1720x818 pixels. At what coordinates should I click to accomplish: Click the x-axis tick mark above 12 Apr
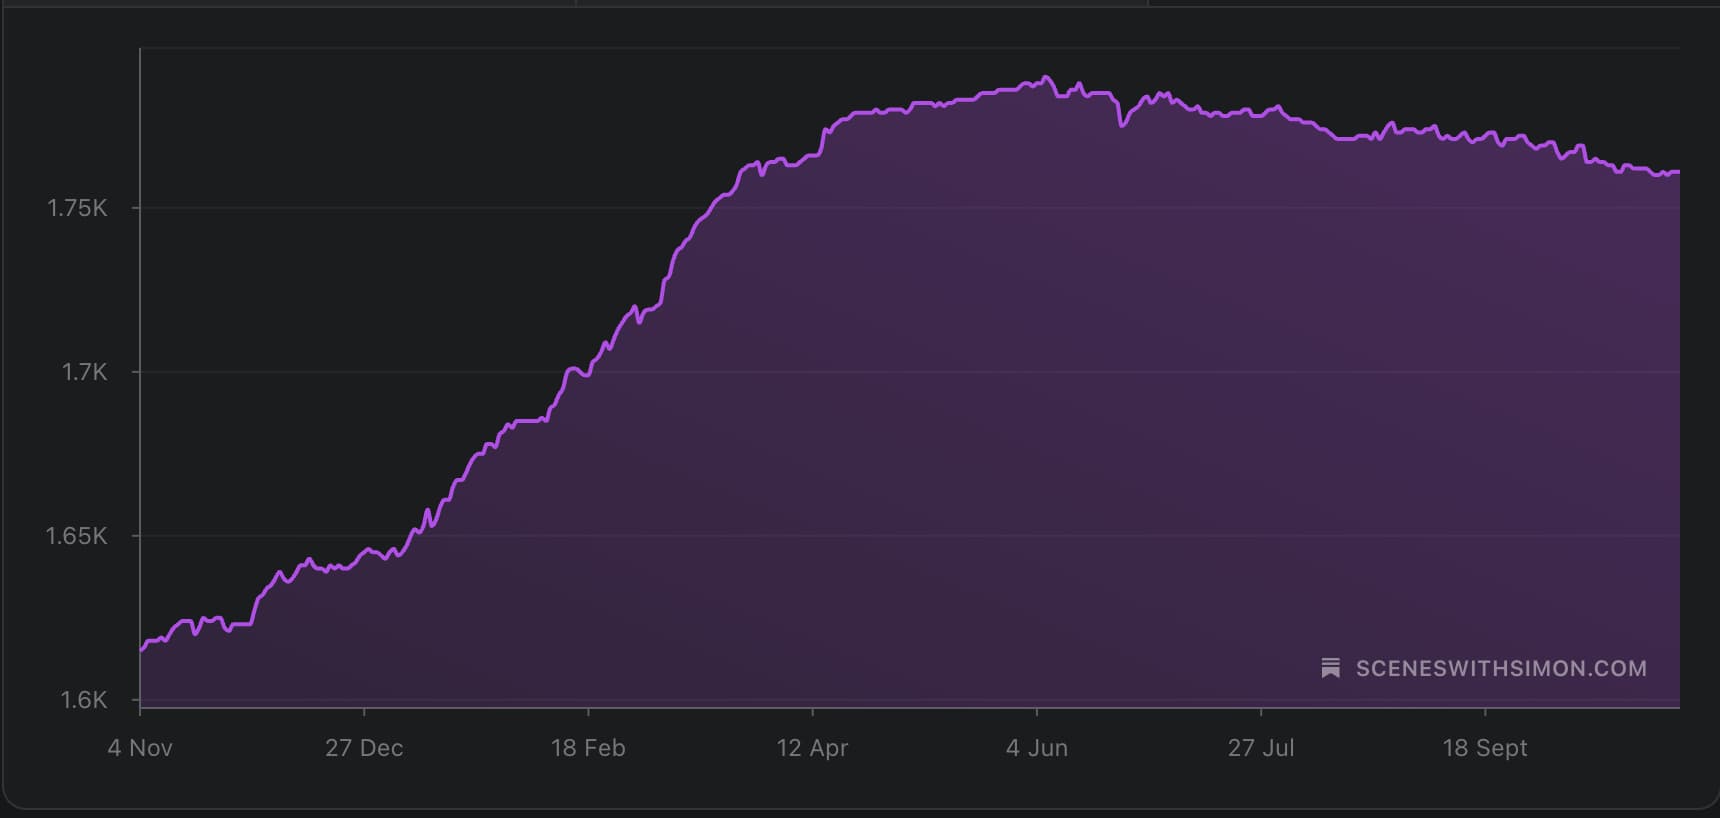click(x=812, y=712)
